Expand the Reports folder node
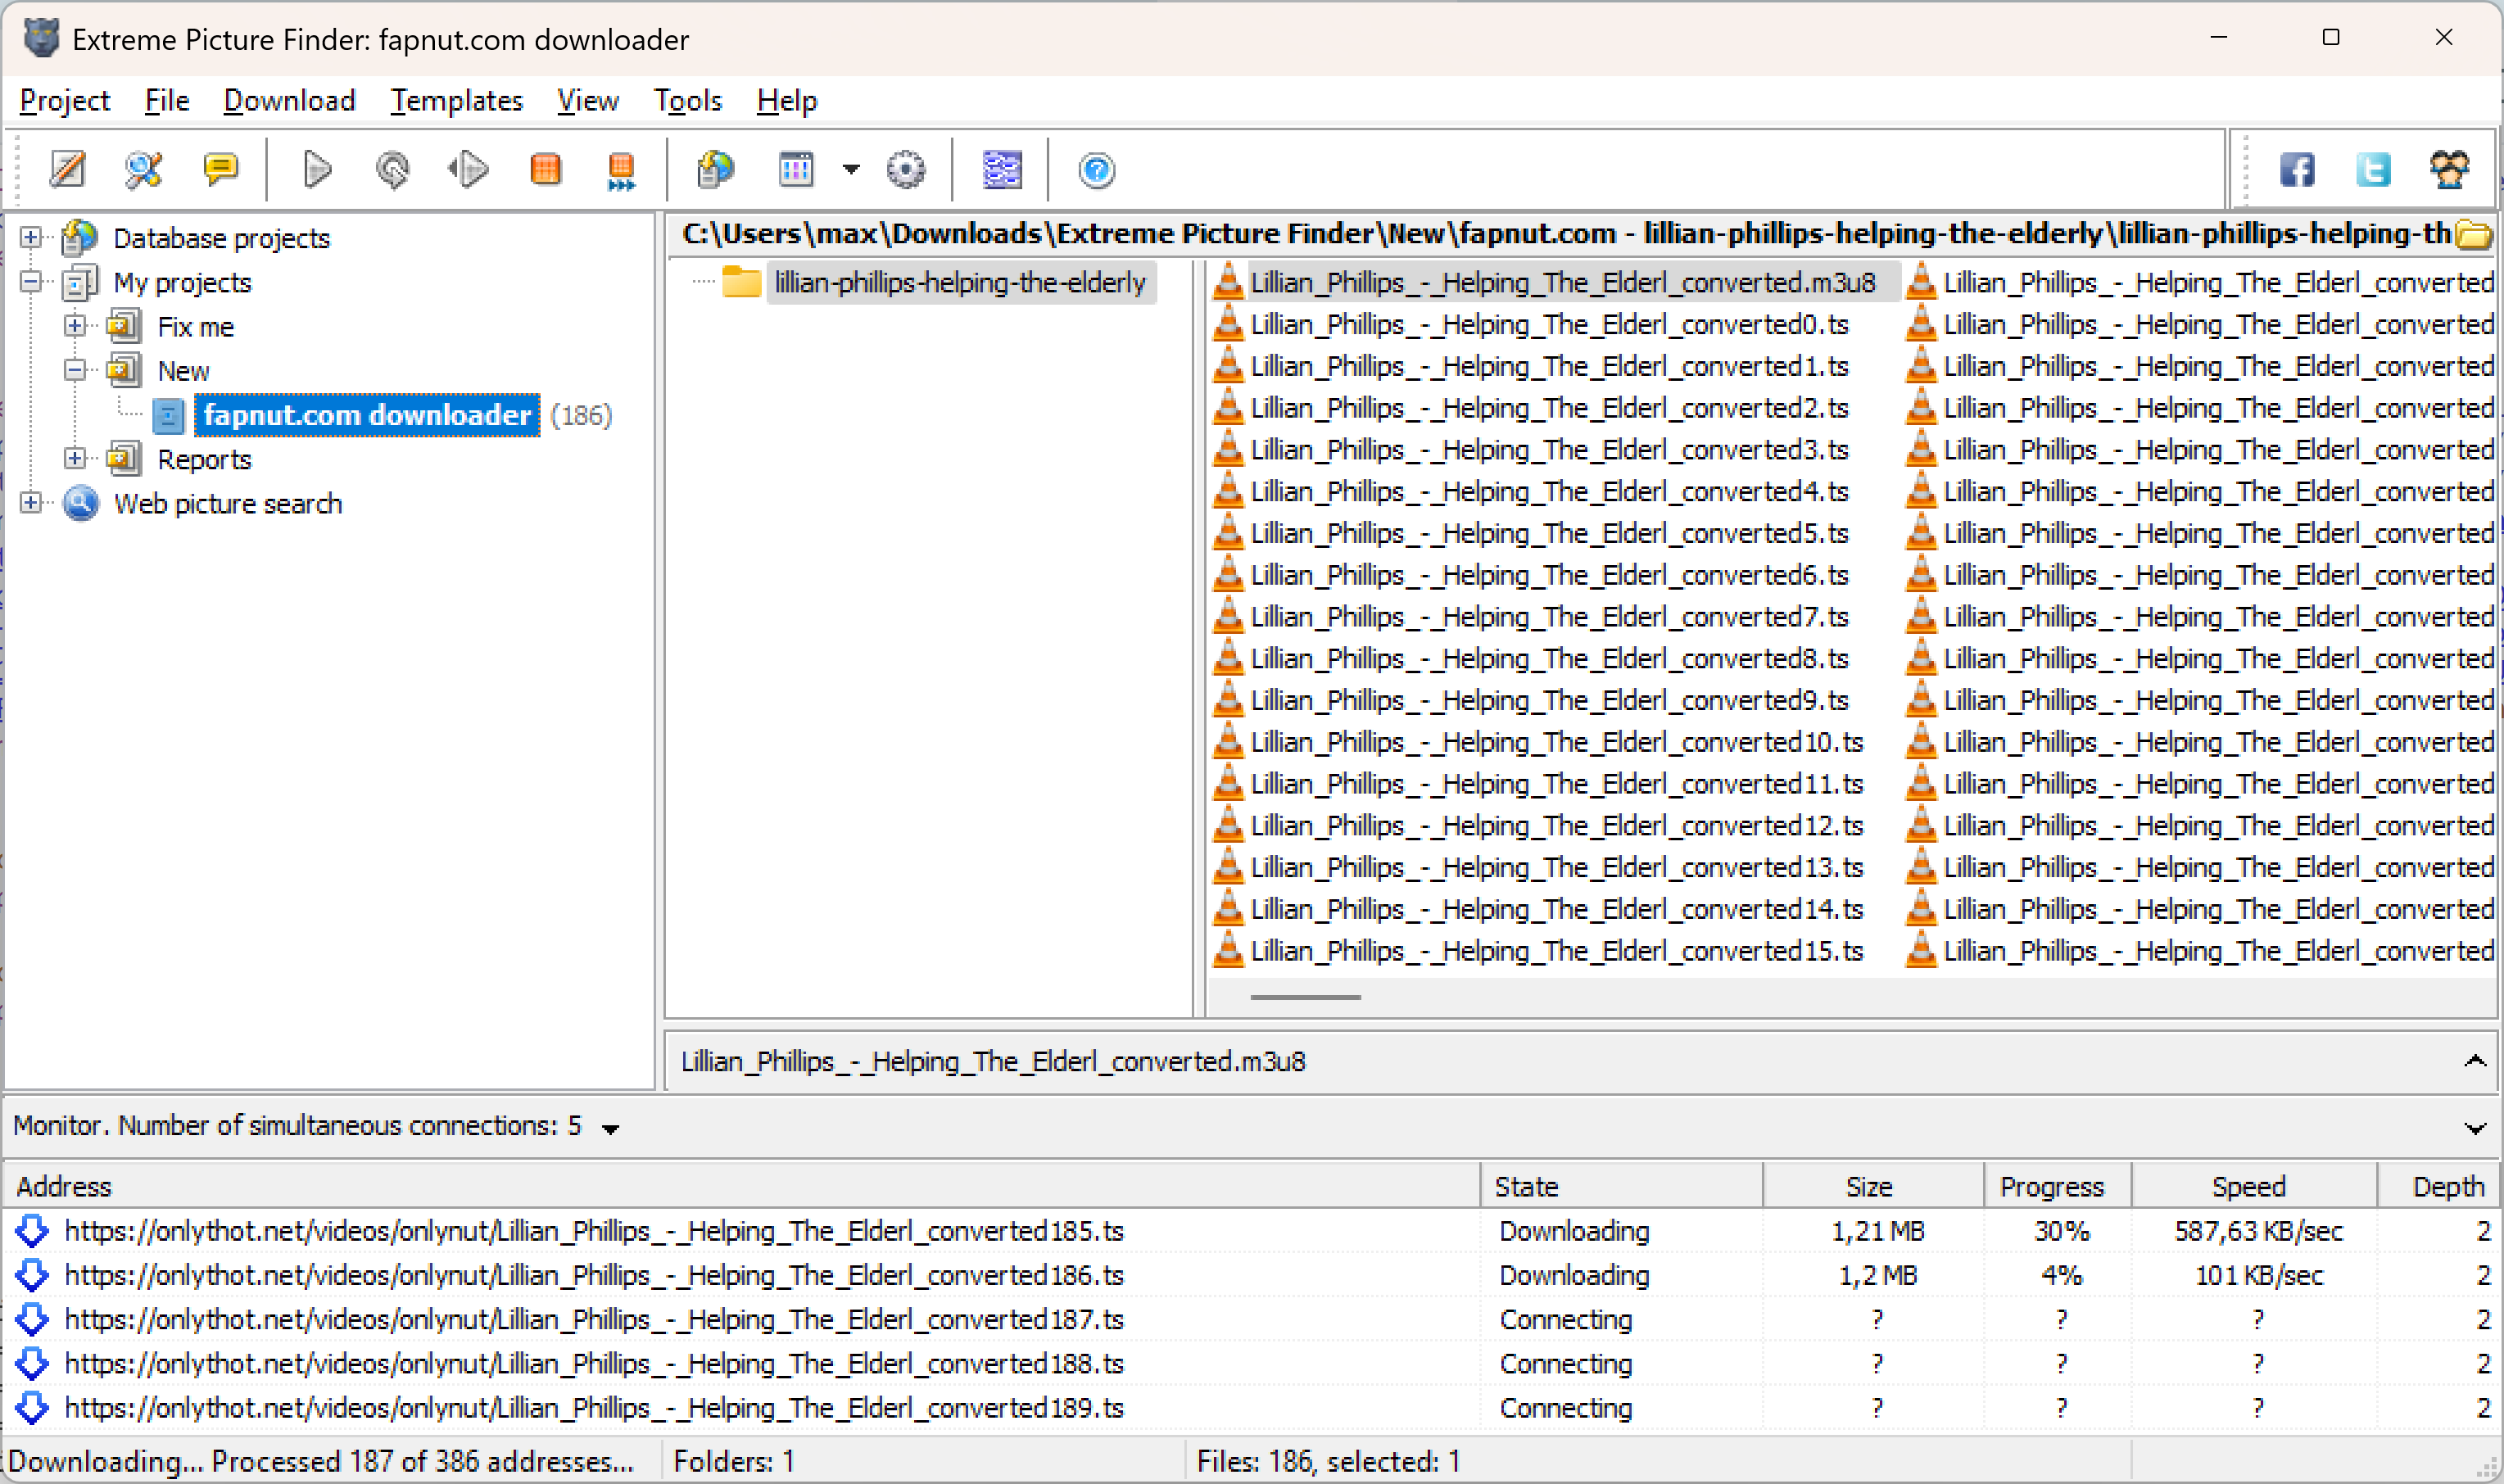 pos(75,458)
